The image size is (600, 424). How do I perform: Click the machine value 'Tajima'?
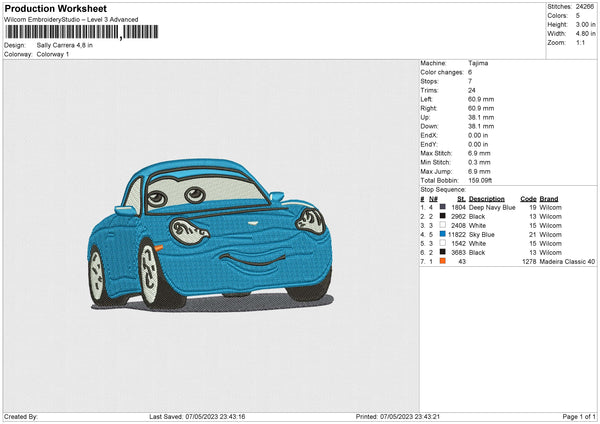(478, 63)
